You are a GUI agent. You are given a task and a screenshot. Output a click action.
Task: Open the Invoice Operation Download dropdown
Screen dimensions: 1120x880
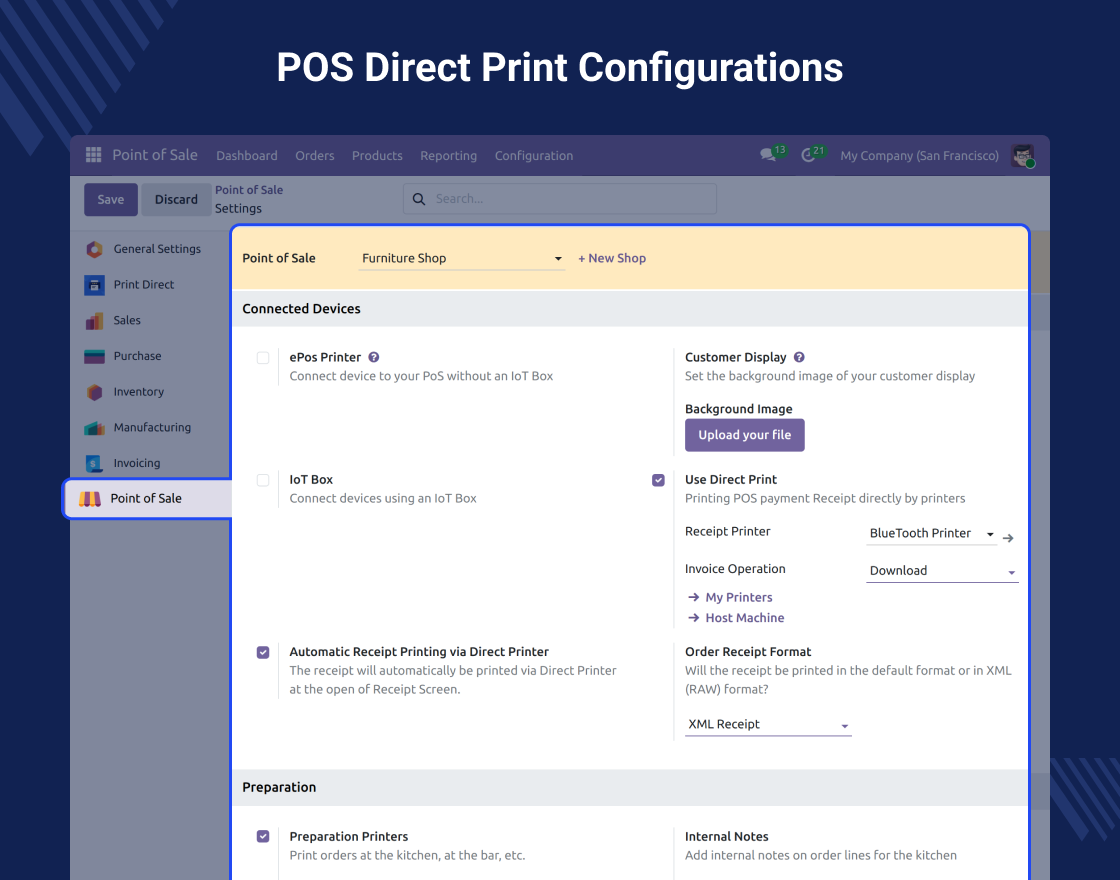coord(941,571)
